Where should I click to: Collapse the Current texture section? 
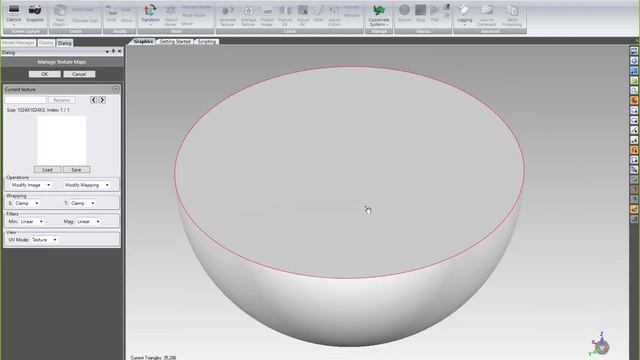tap(116, 89)
